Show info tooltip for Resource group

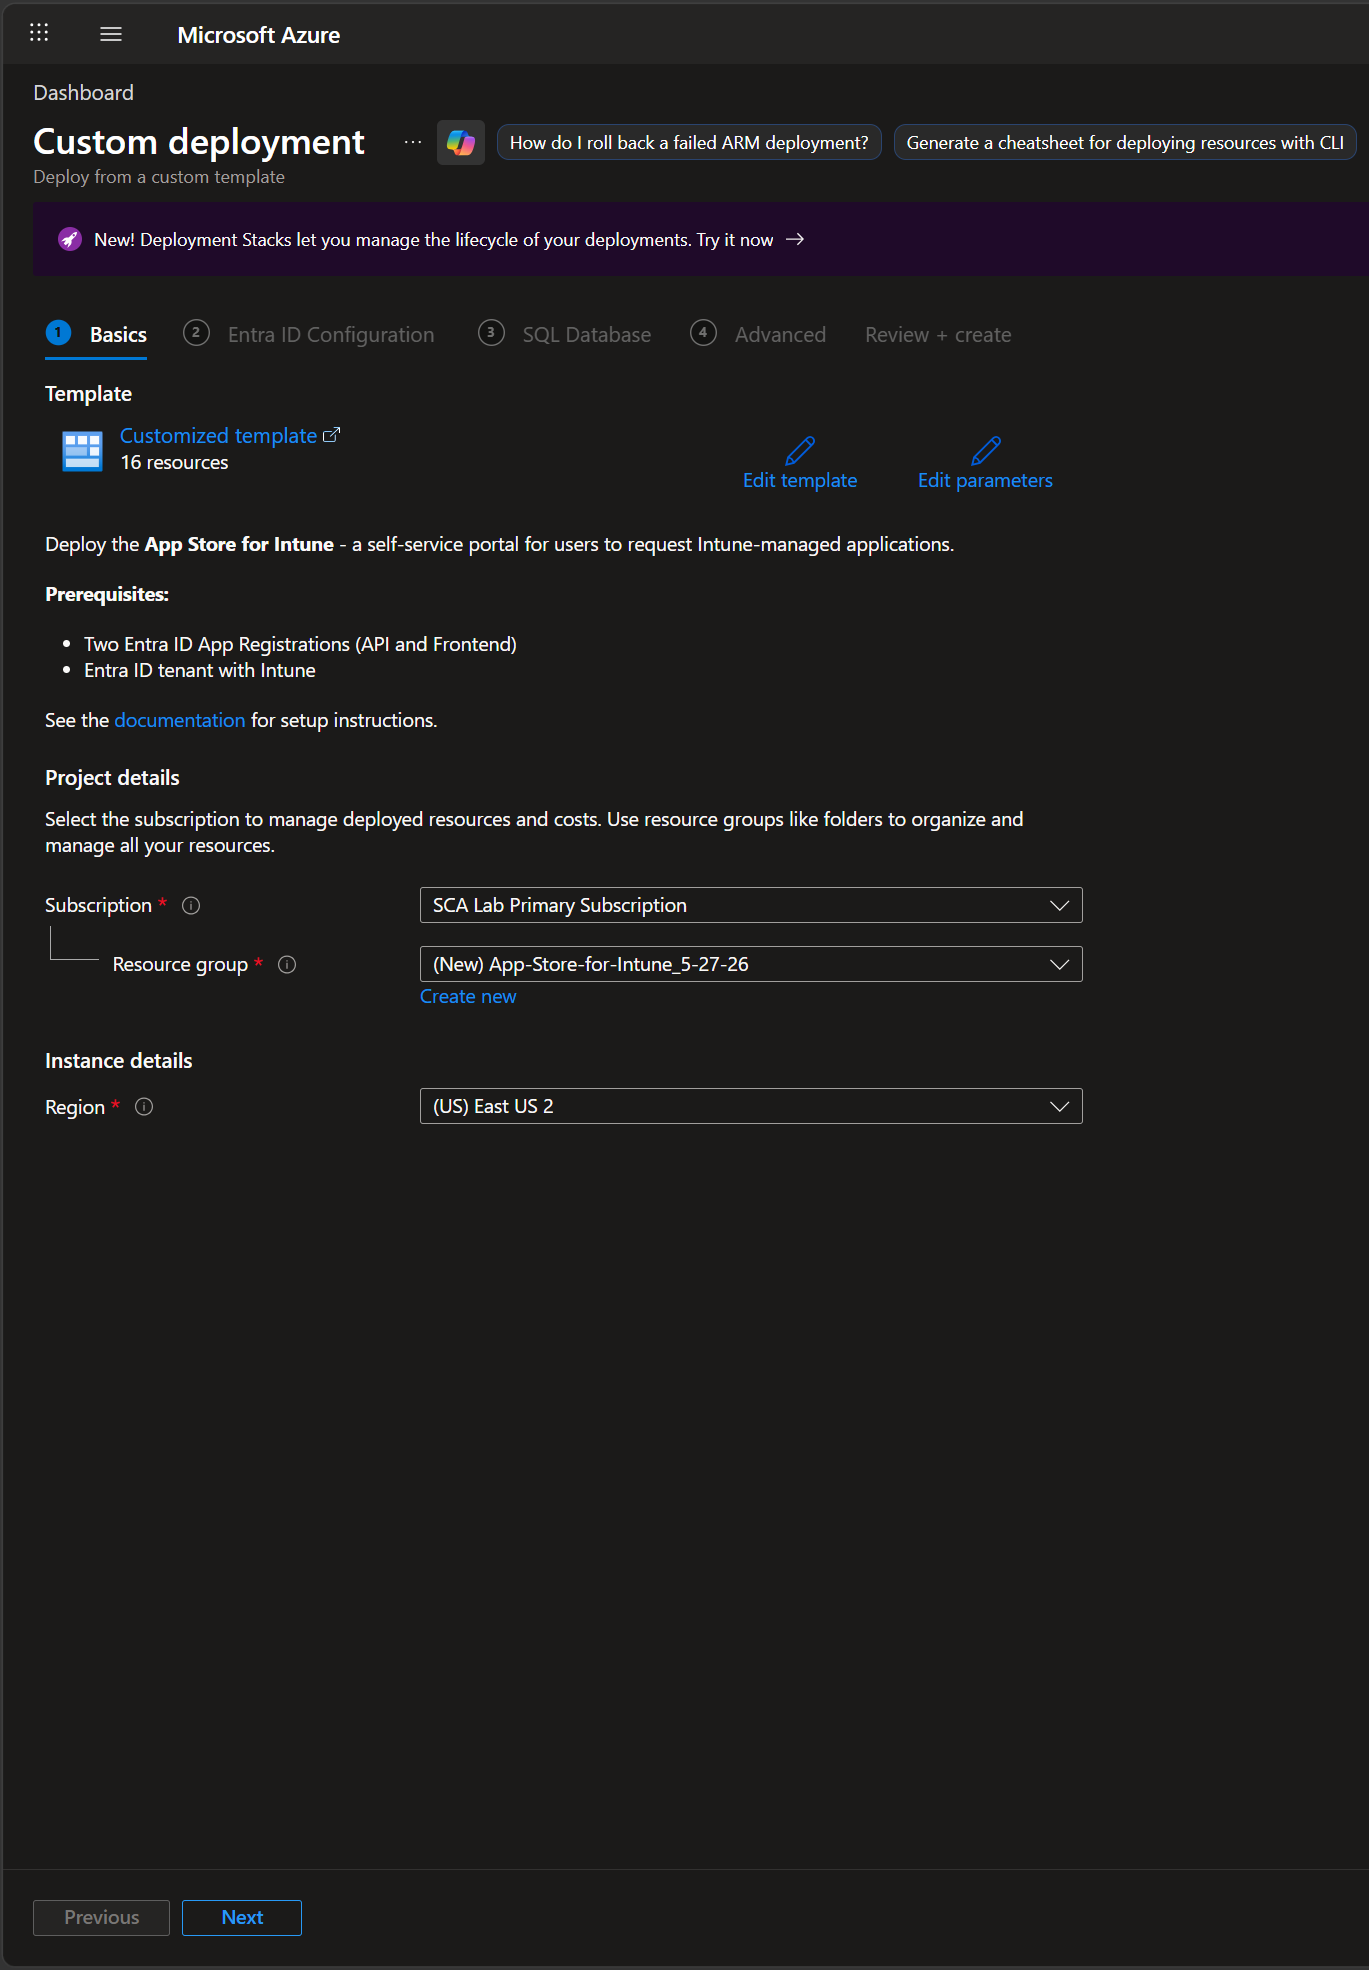pos(287,965)
